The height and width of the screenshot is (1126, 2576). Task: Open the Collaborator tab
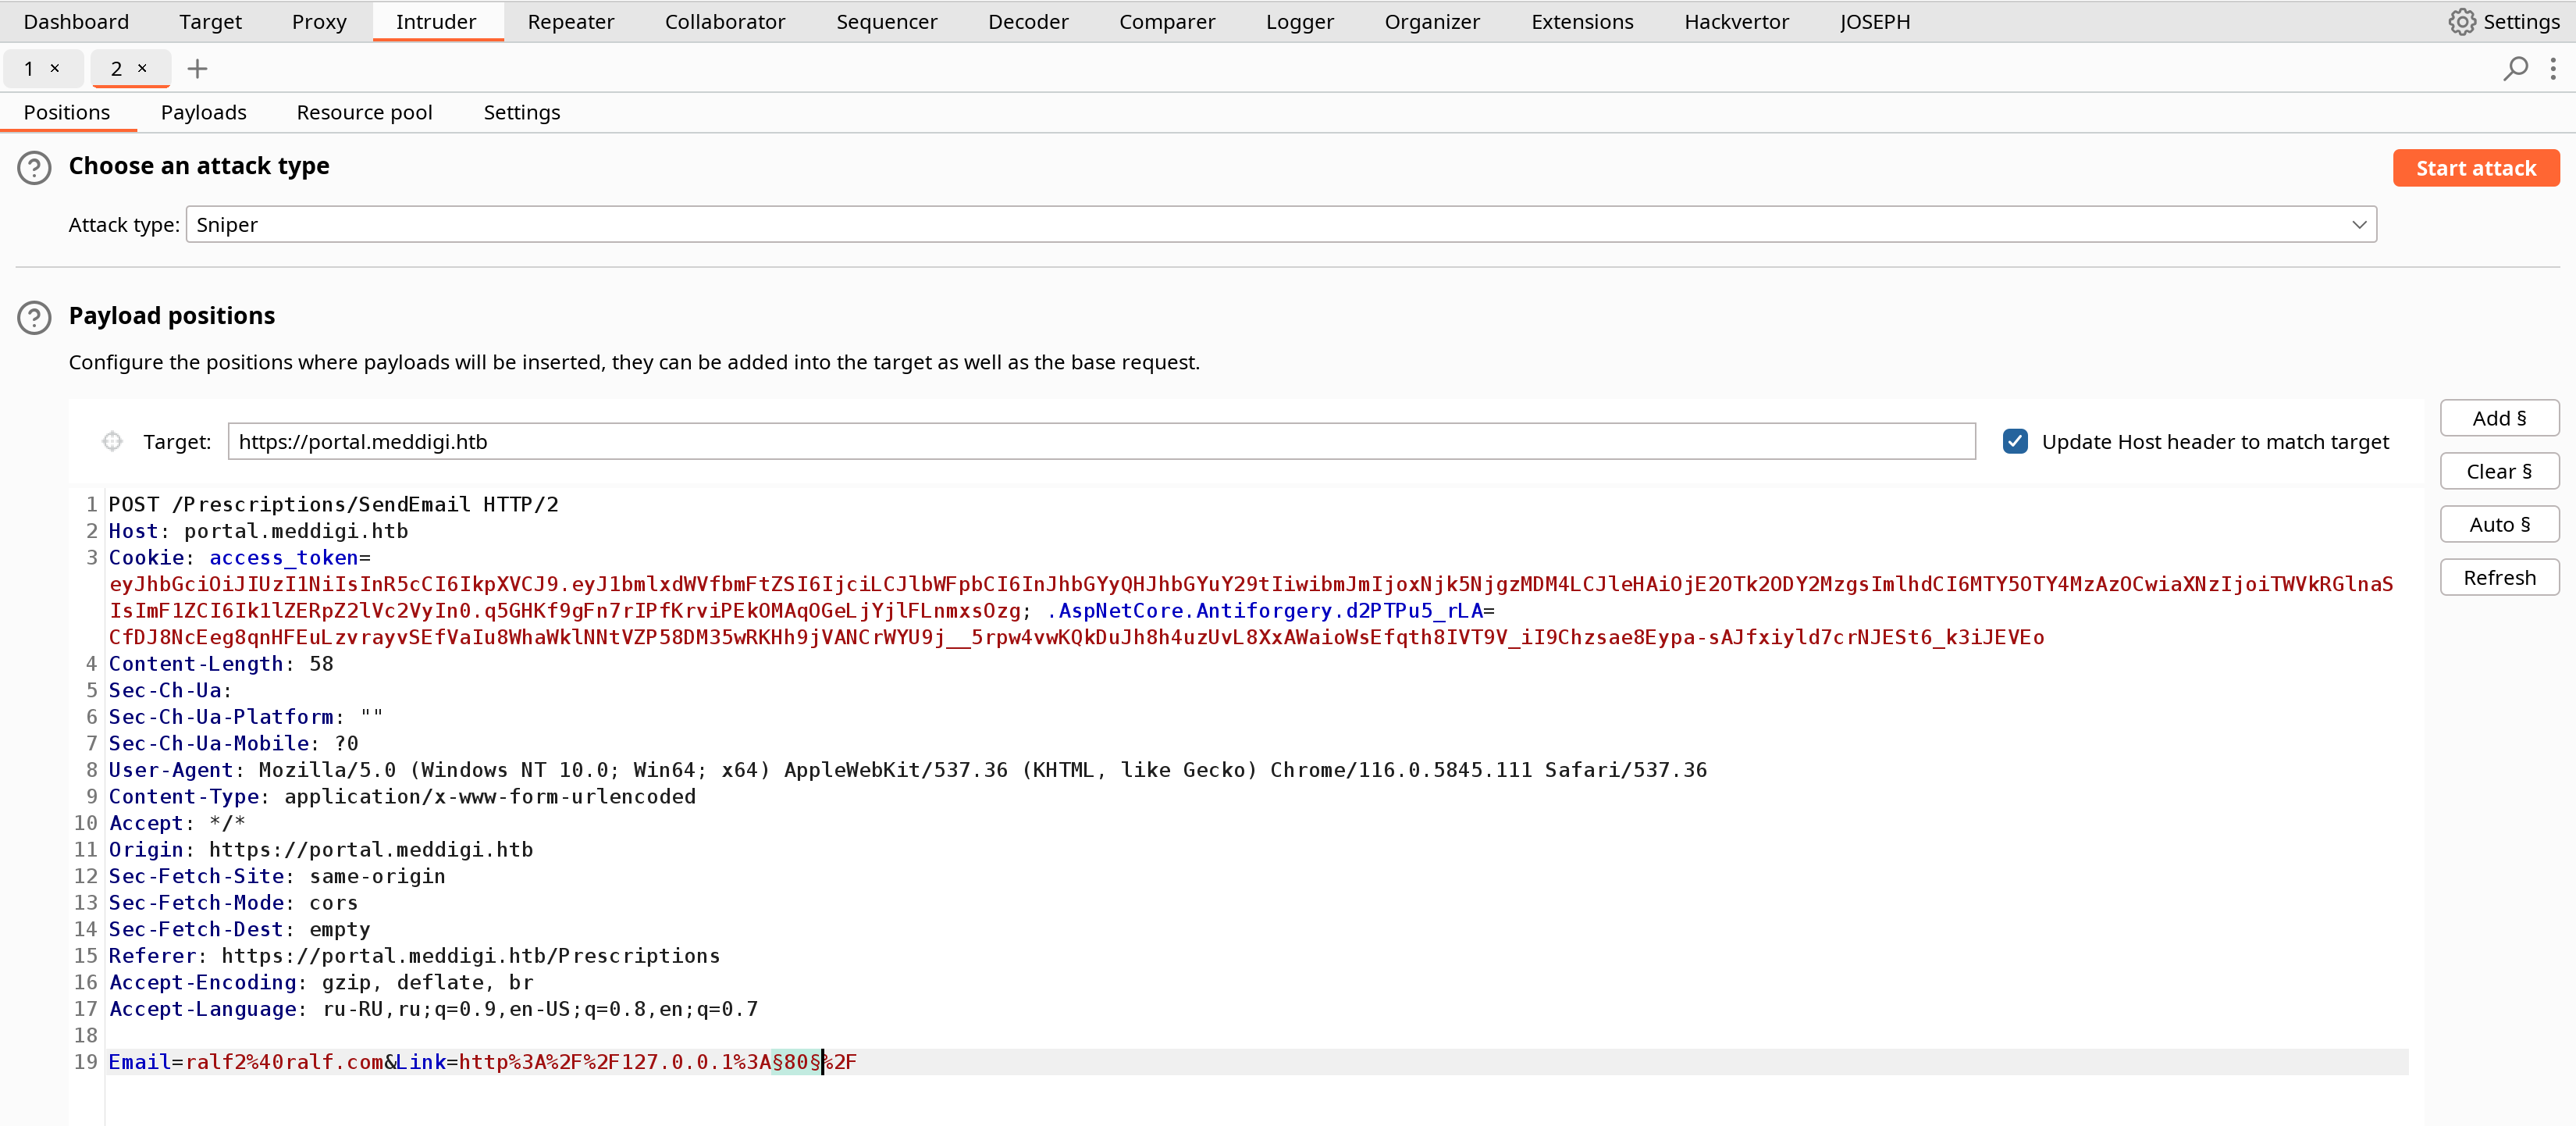click(x=725, y=21)
